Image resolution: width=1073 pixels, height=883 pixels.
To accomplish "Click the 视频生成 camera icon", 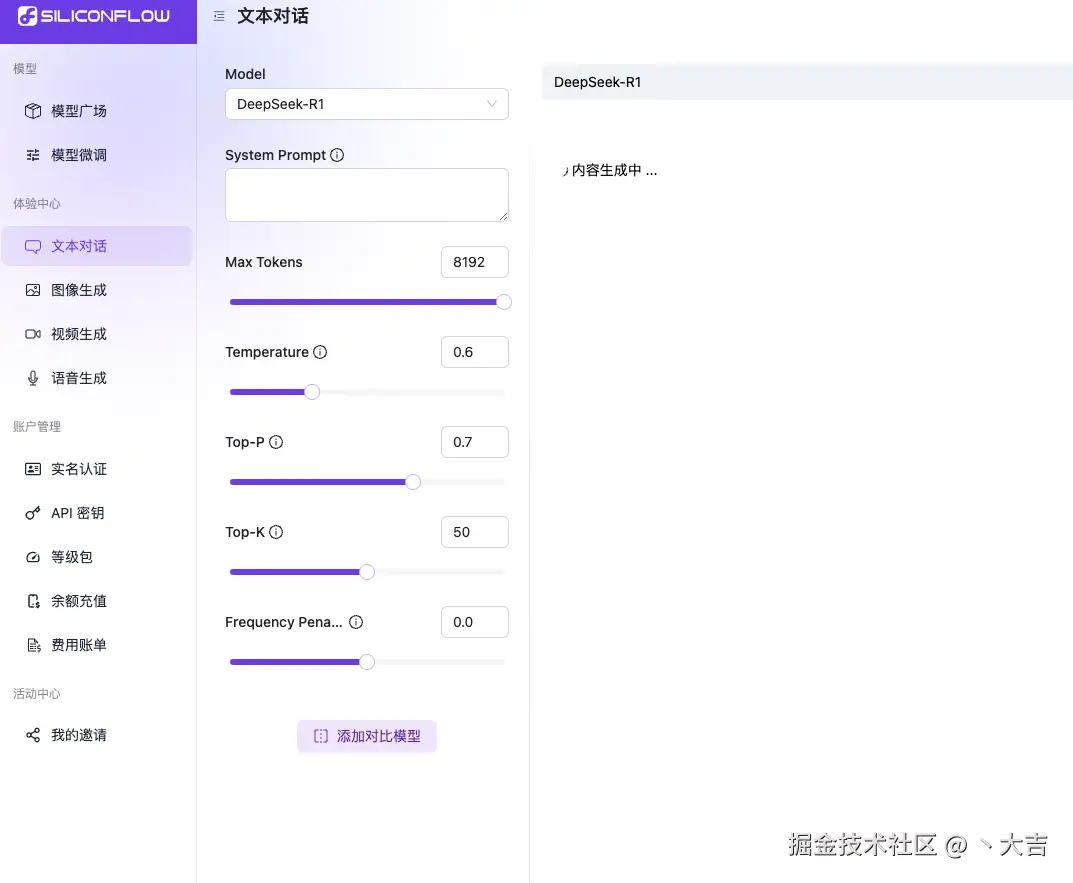I will click(33, 334).
